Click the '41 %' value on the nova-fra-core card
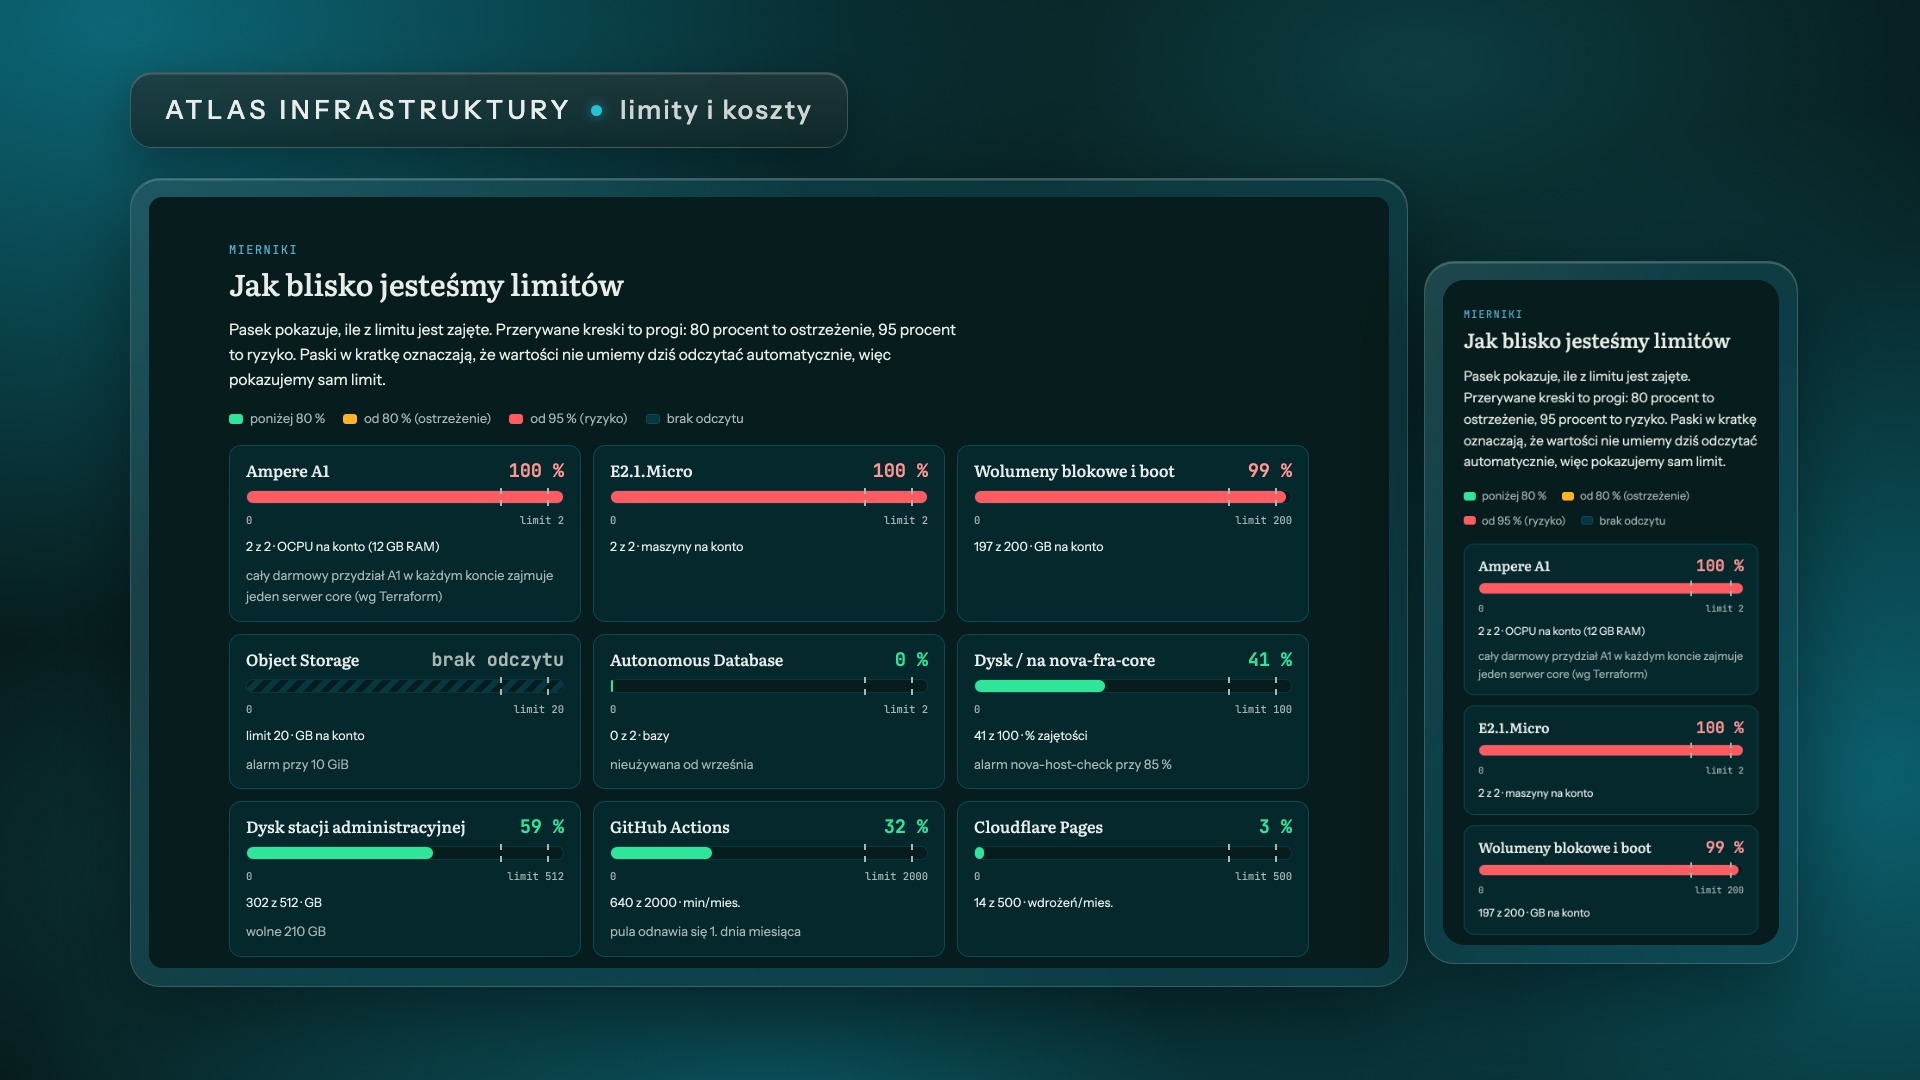This screenshot has height=1080, width=1920. click(1270, 660)
